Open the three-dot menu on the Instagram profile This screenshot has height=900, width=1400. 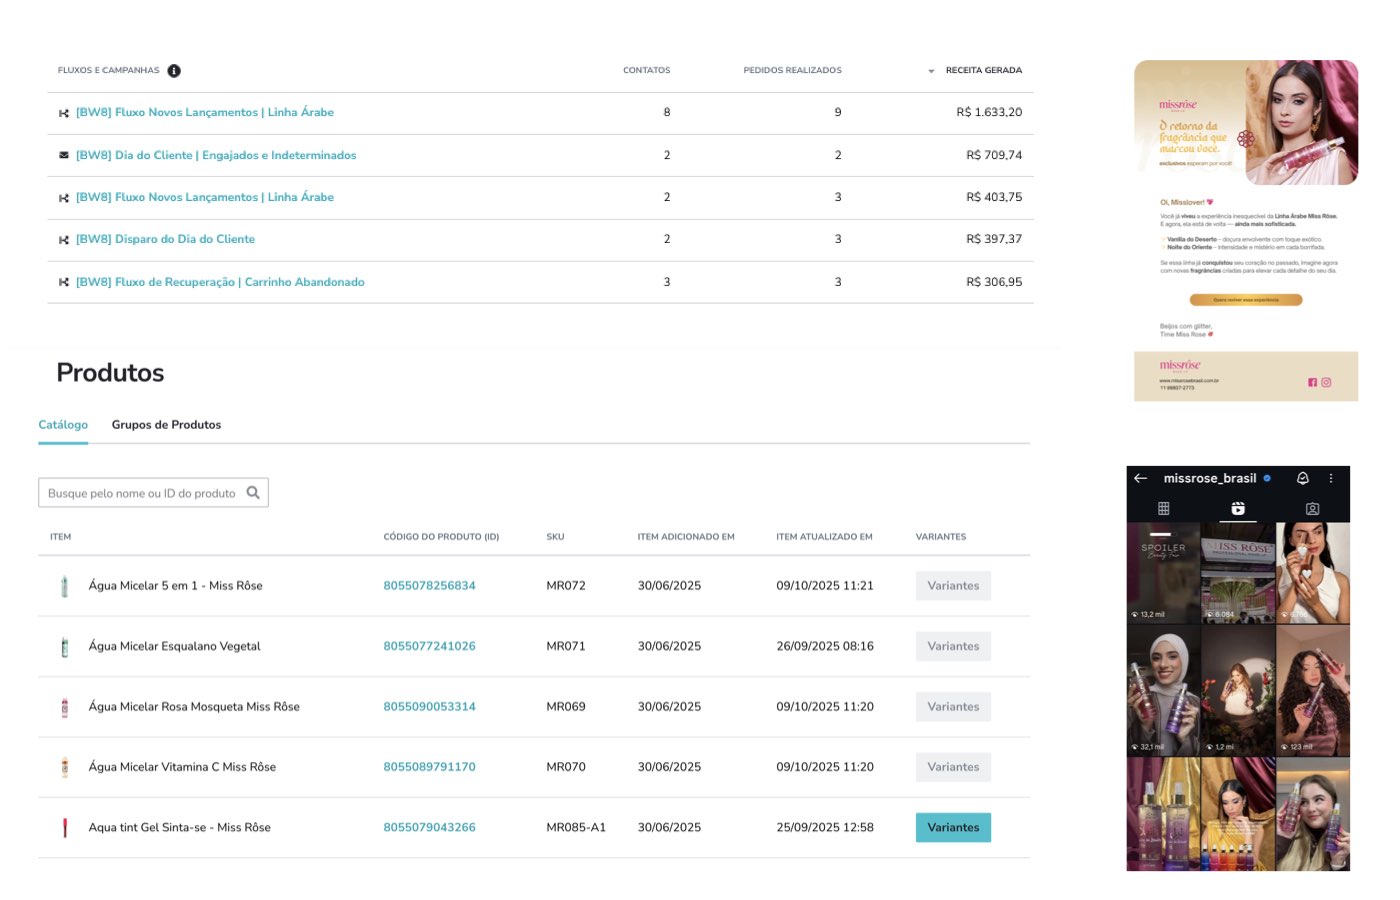(1331, 478)
